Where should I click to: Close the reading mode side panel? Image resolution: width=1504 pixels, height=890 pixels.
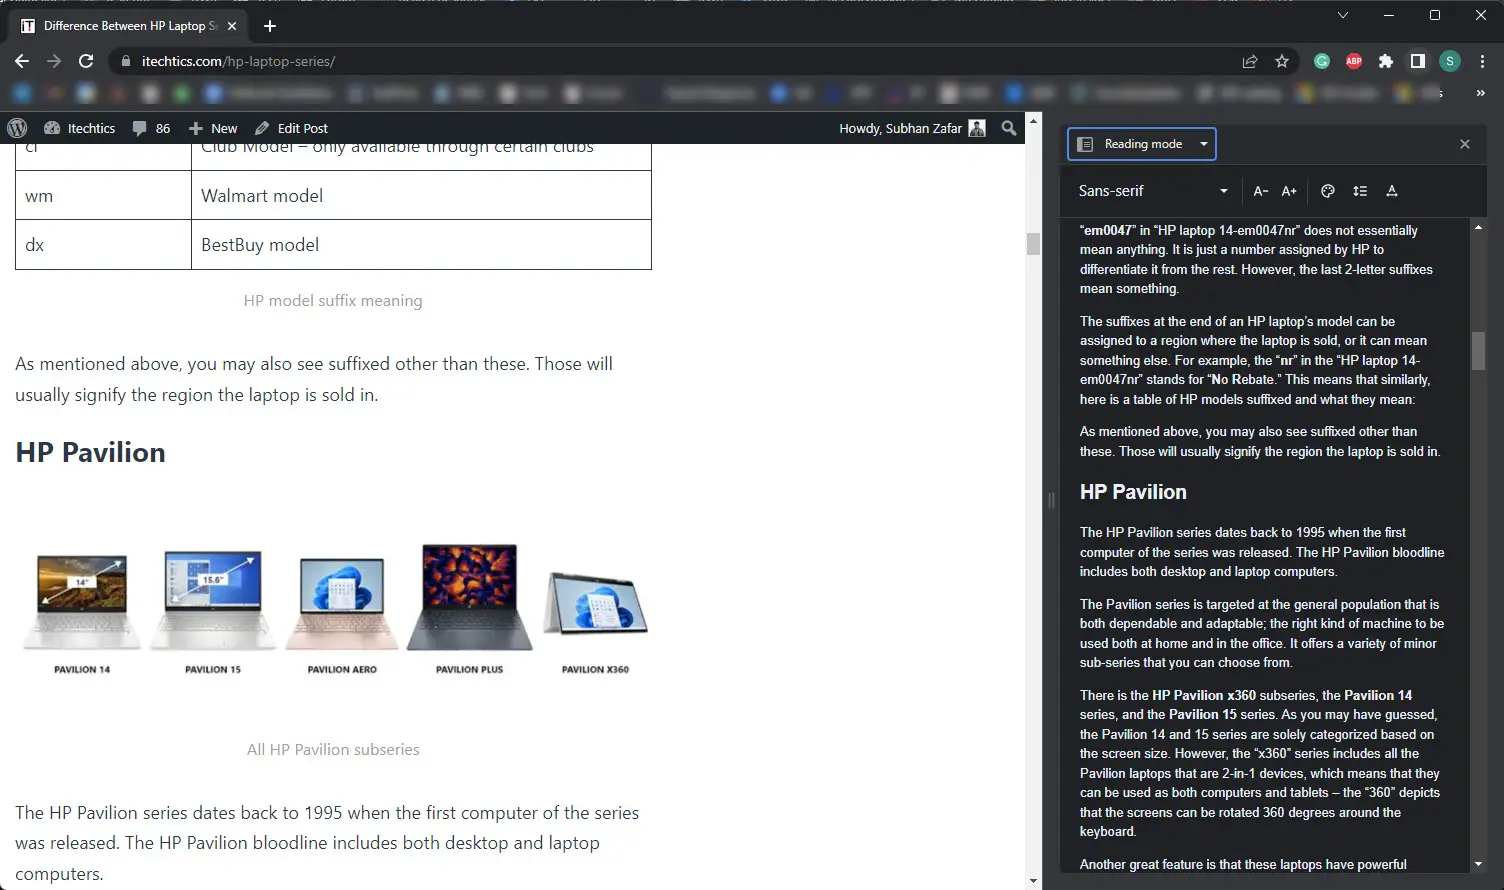(1465, 144)
